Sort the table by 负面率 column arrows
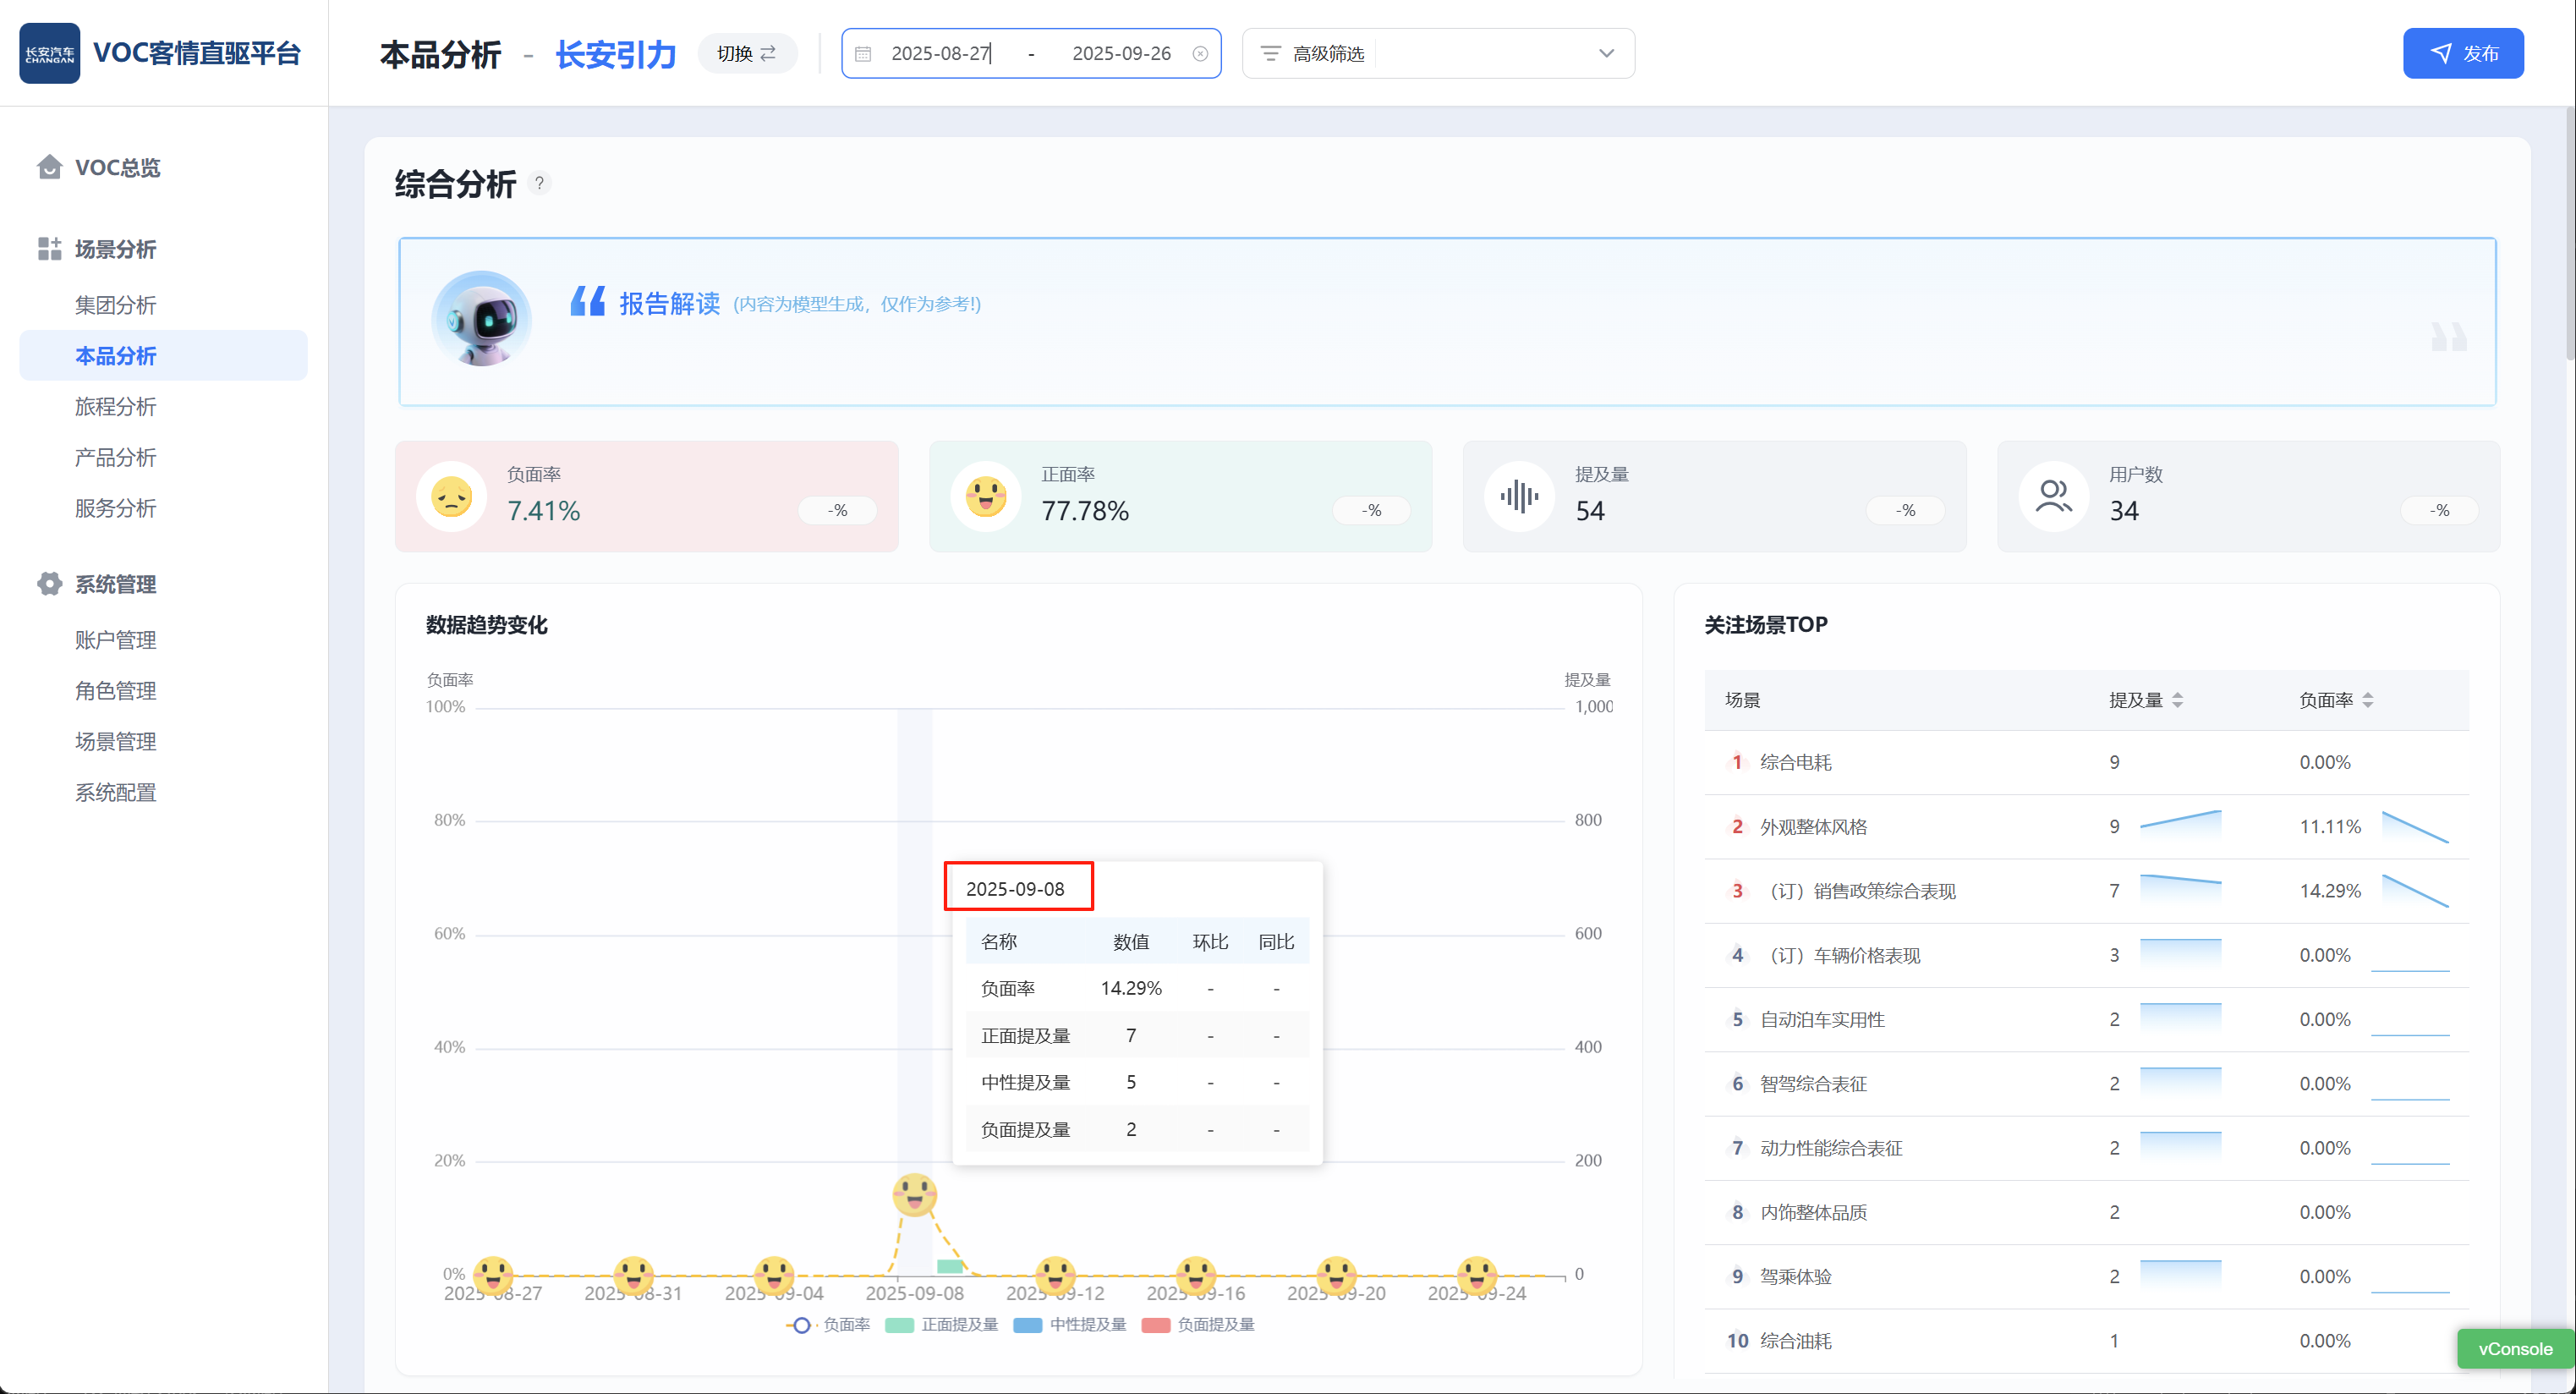 pyautogui.click(x=2367, y=700)
